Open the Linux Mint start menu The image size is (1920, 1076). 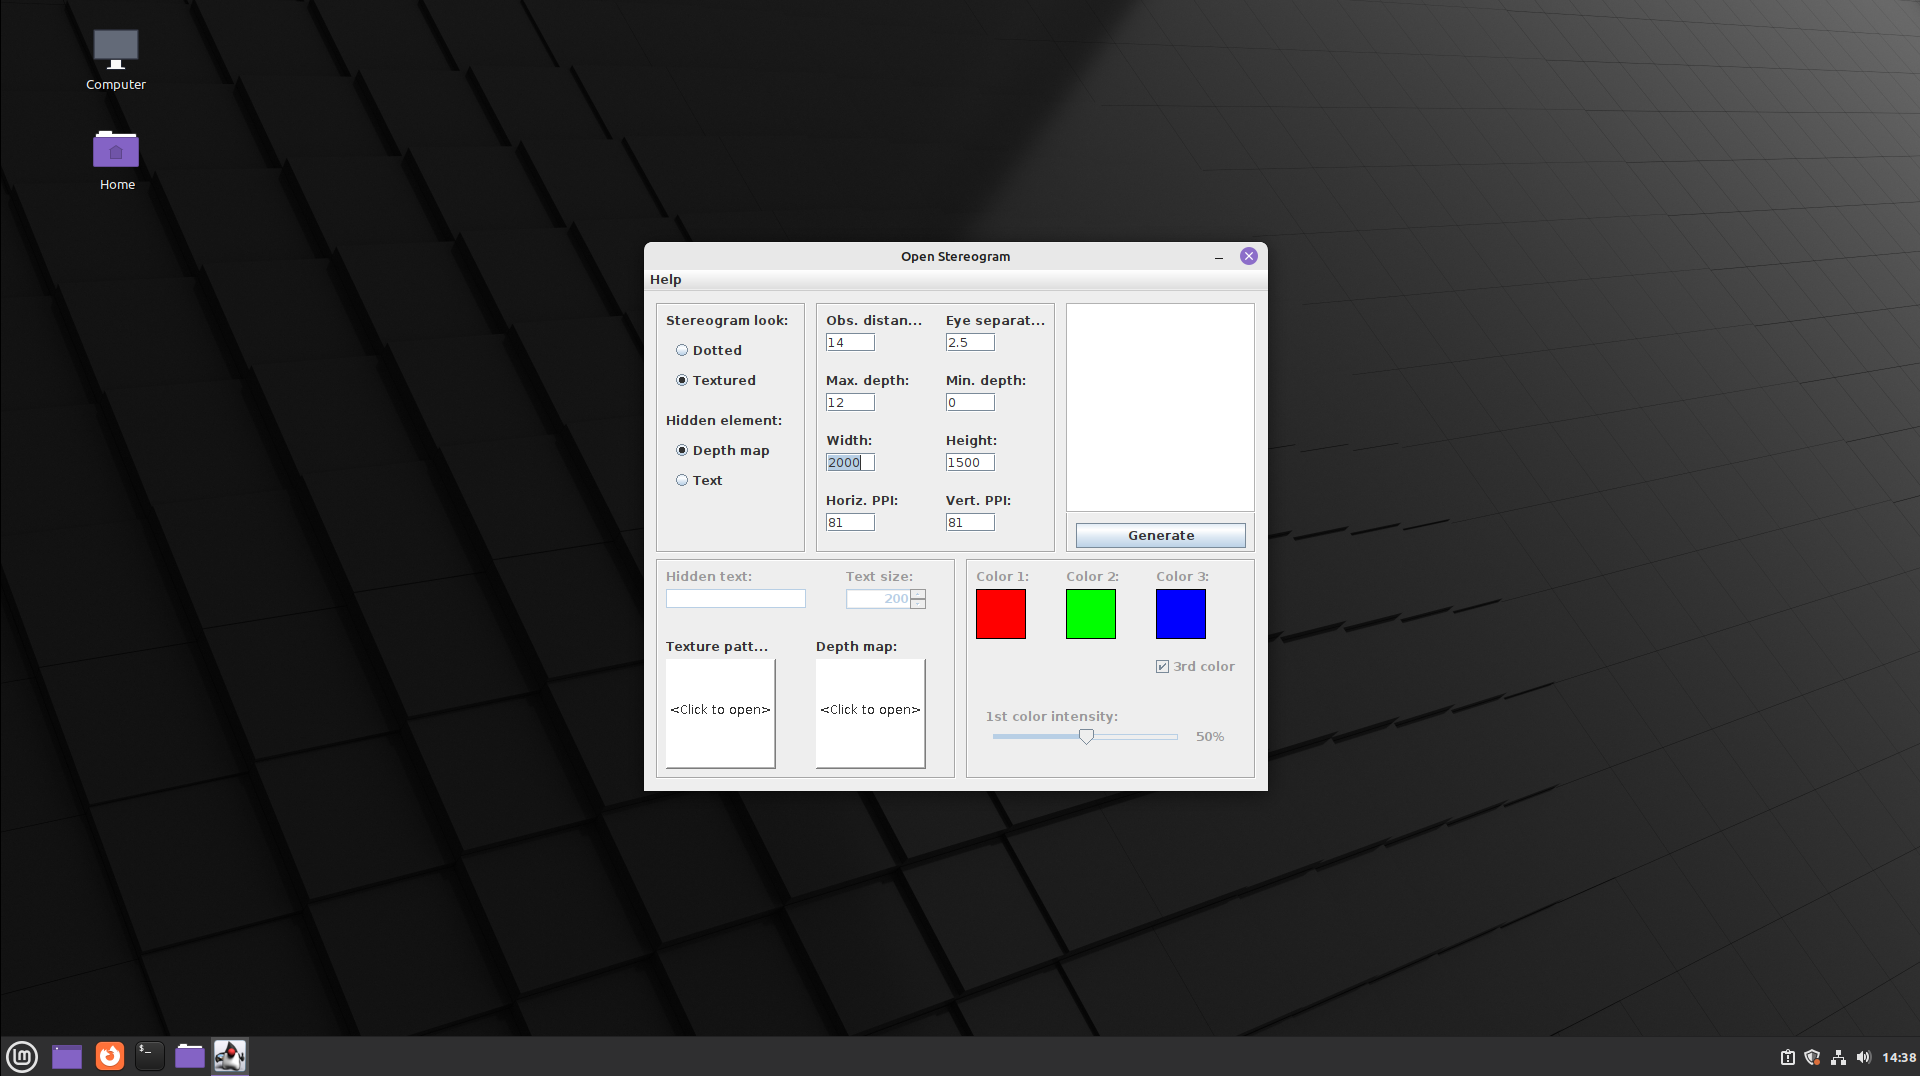[x=22, y=1056]
